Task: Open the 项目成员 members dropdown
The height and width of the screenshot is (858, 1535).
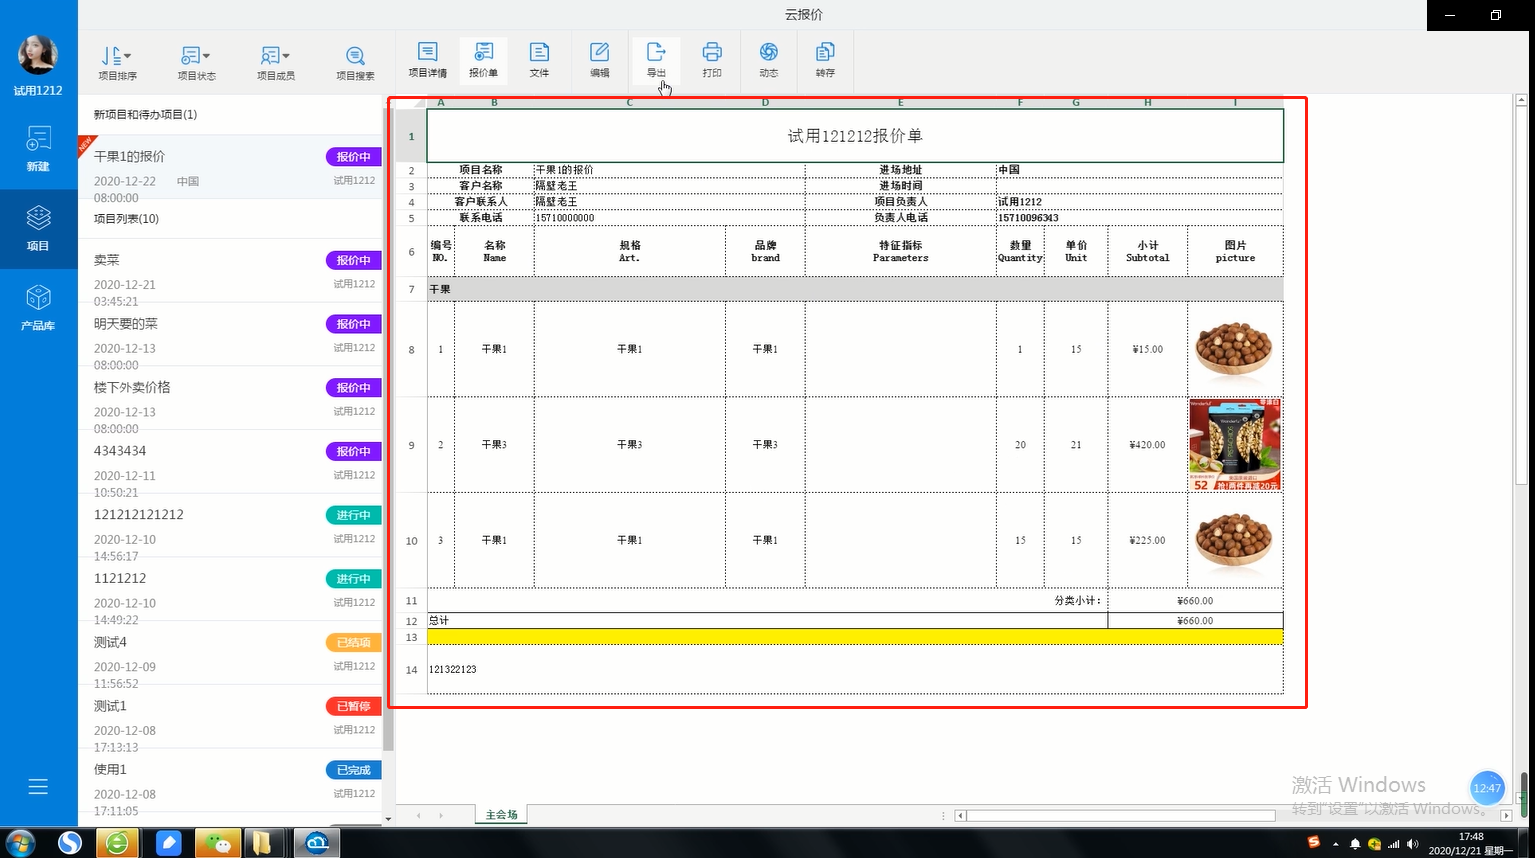Action: 275,62
